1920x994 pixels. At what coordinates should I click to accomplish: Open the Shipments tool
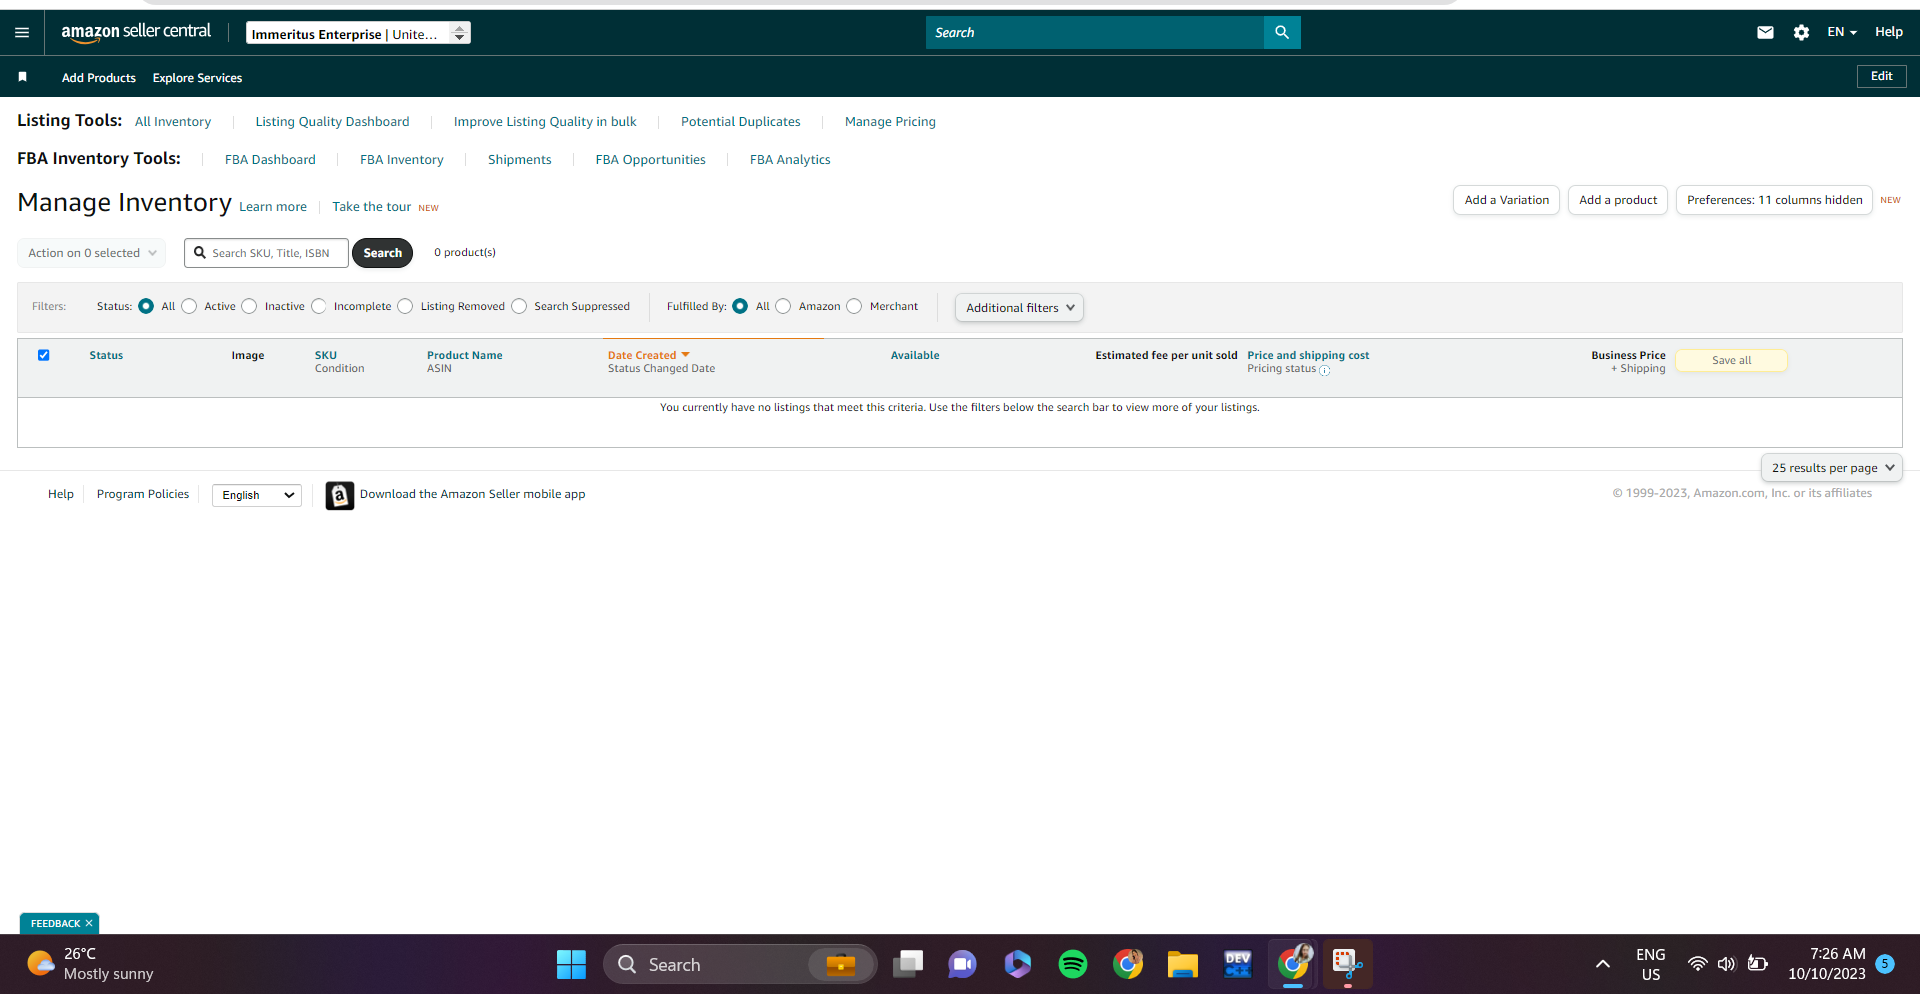point(519,160)
